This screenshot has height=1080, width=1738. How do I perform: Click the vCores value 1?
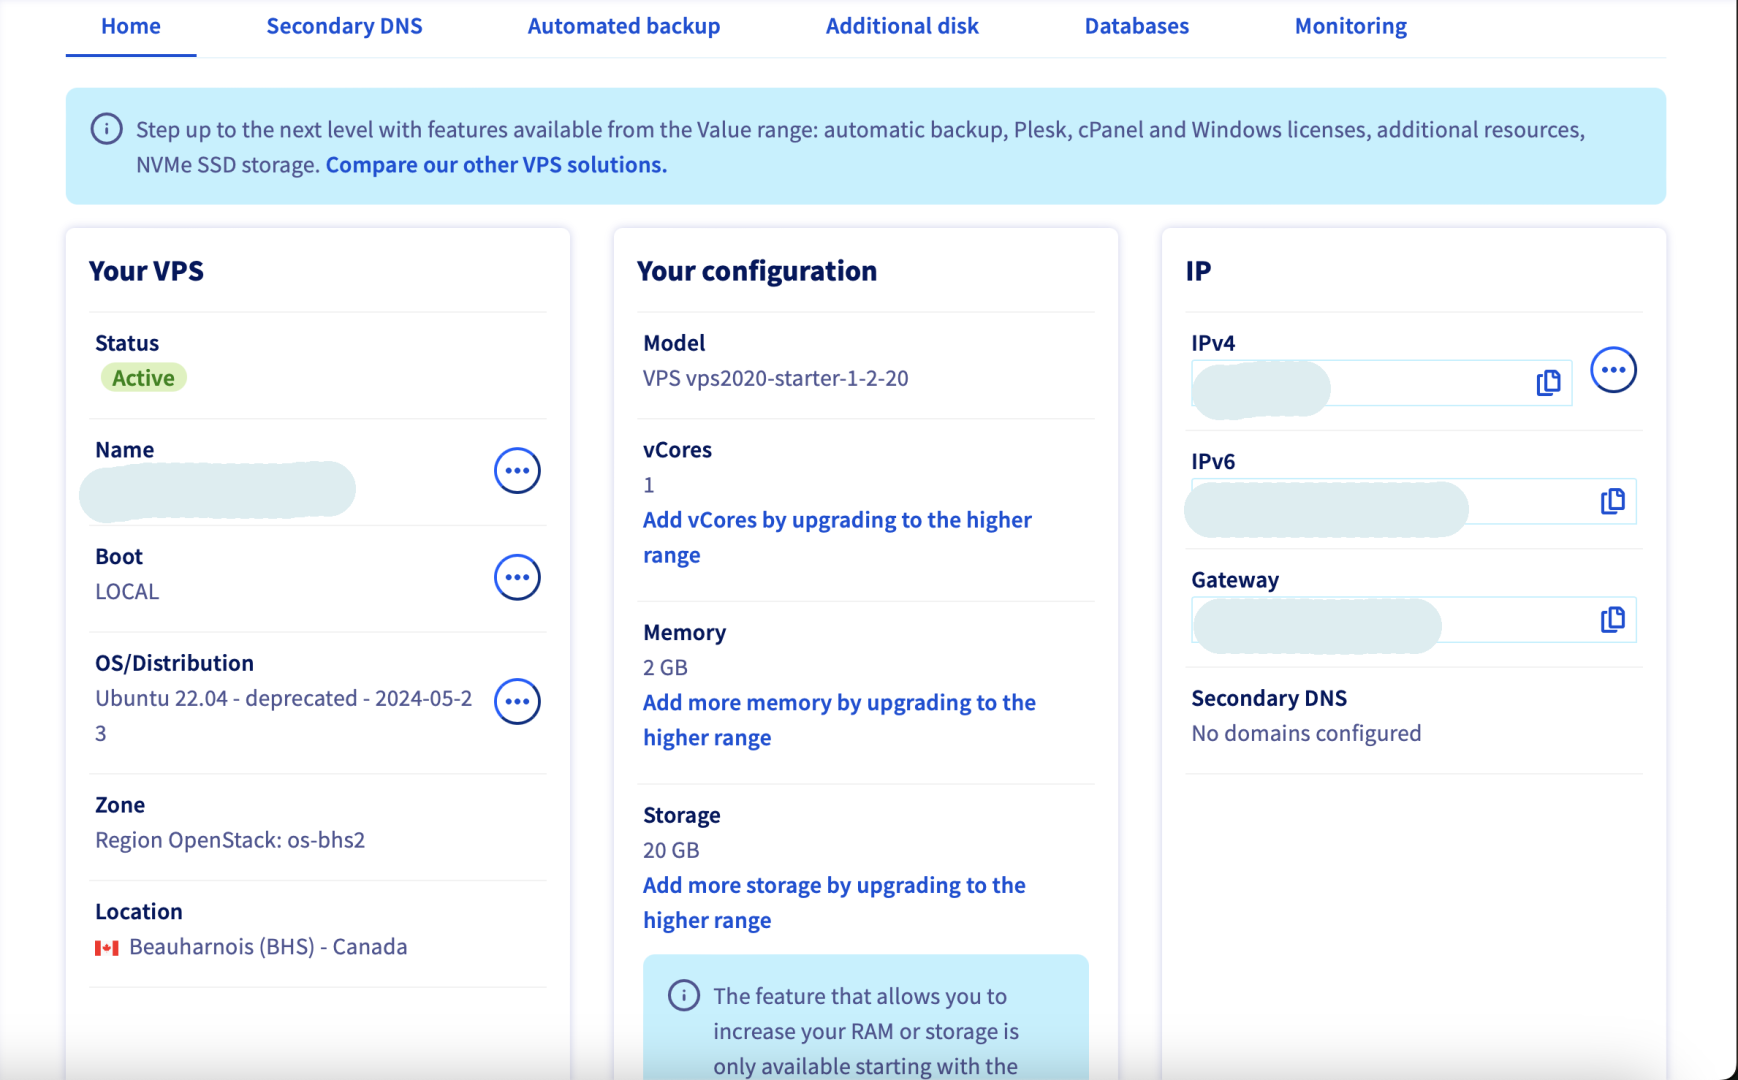[x=649, y=485]
